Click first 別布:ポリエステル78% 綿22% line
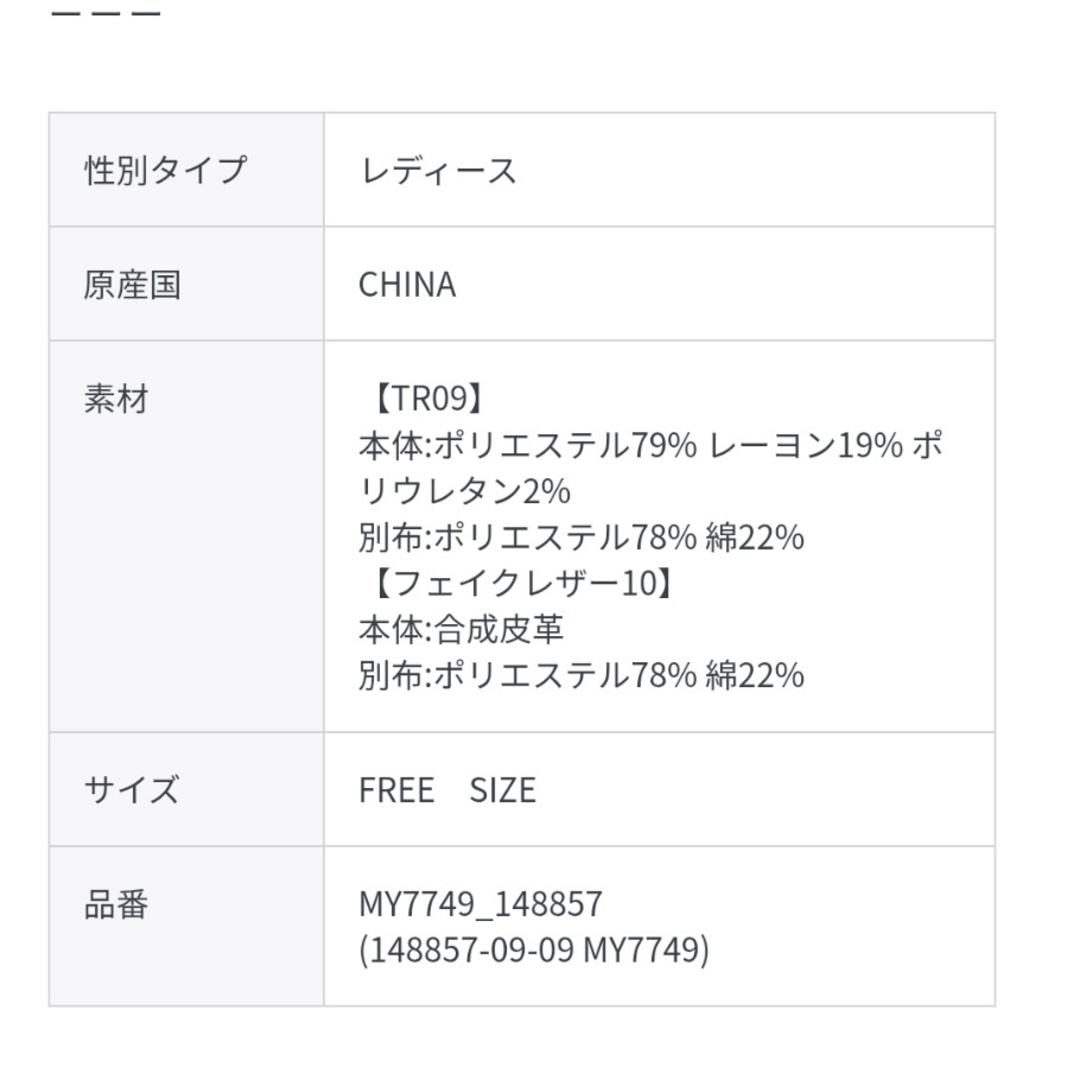1080x1080 pixels. point(581,537)
